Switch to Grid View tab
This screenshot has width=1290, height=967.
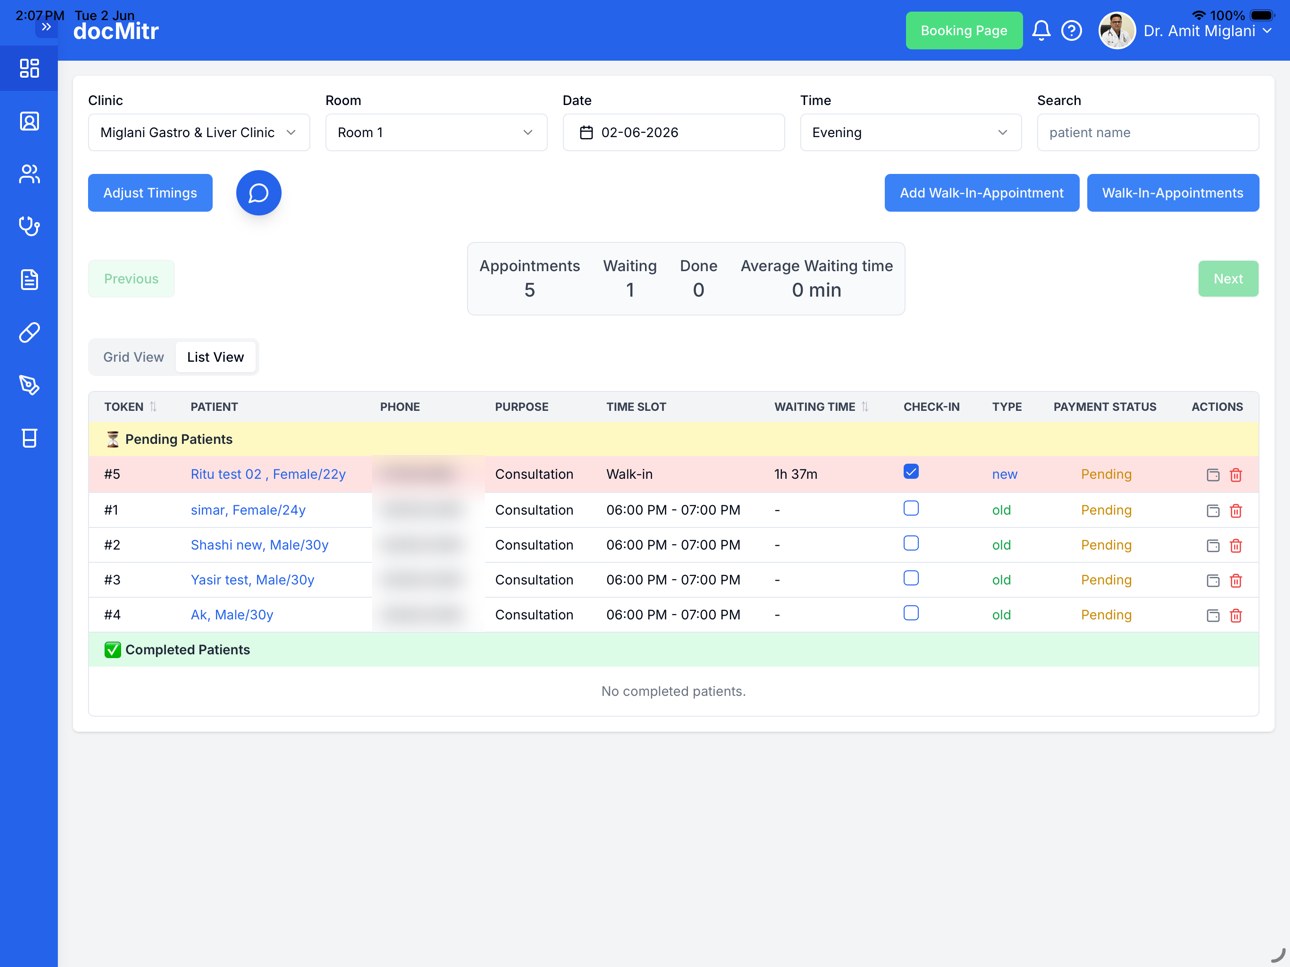coord(133,357)
